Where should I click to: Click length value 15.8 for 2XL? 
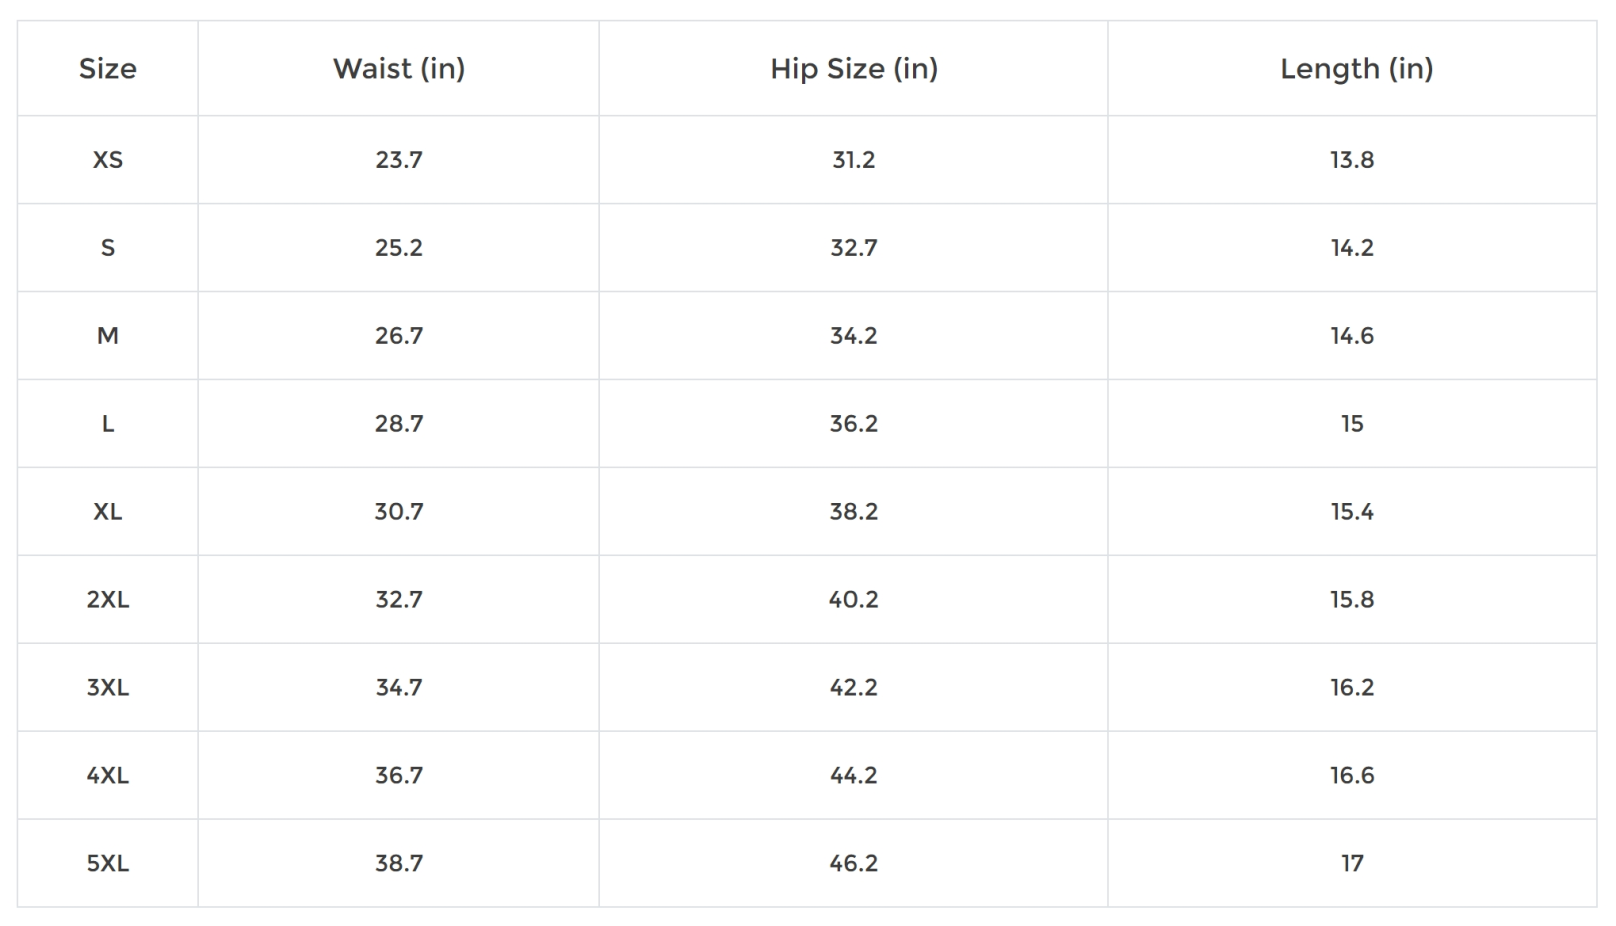(x=1352, y=600)
